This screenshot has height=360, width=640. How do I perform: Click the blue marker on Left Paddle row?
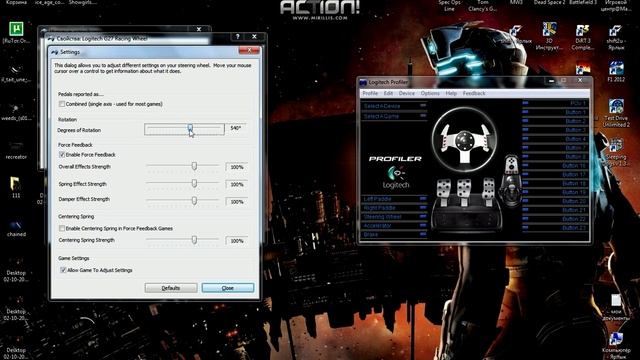[423, 198]
